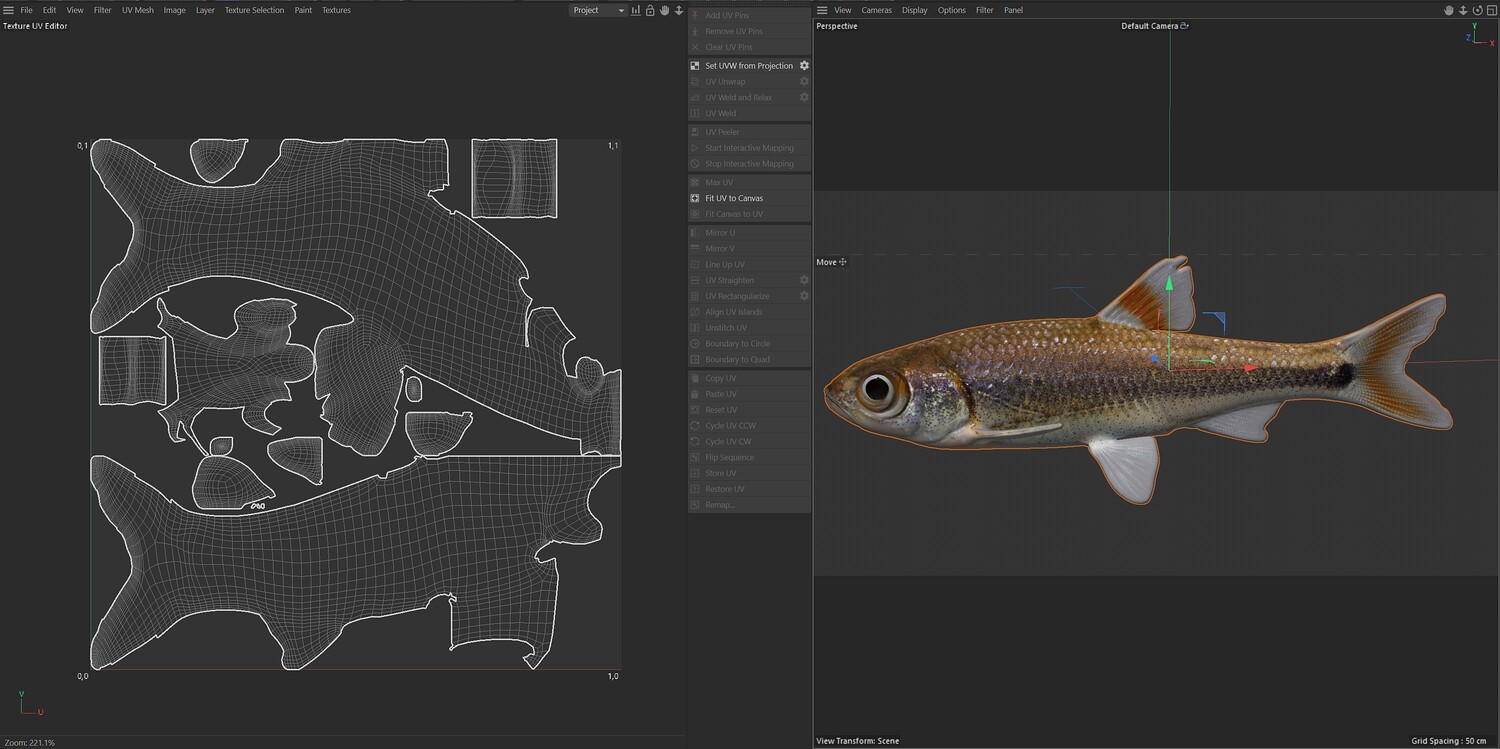Viewport: 1500px width, 749px height.
Task: Open the viewport hamburger menu
Action: pyautogui.click(x=822, y=10)
